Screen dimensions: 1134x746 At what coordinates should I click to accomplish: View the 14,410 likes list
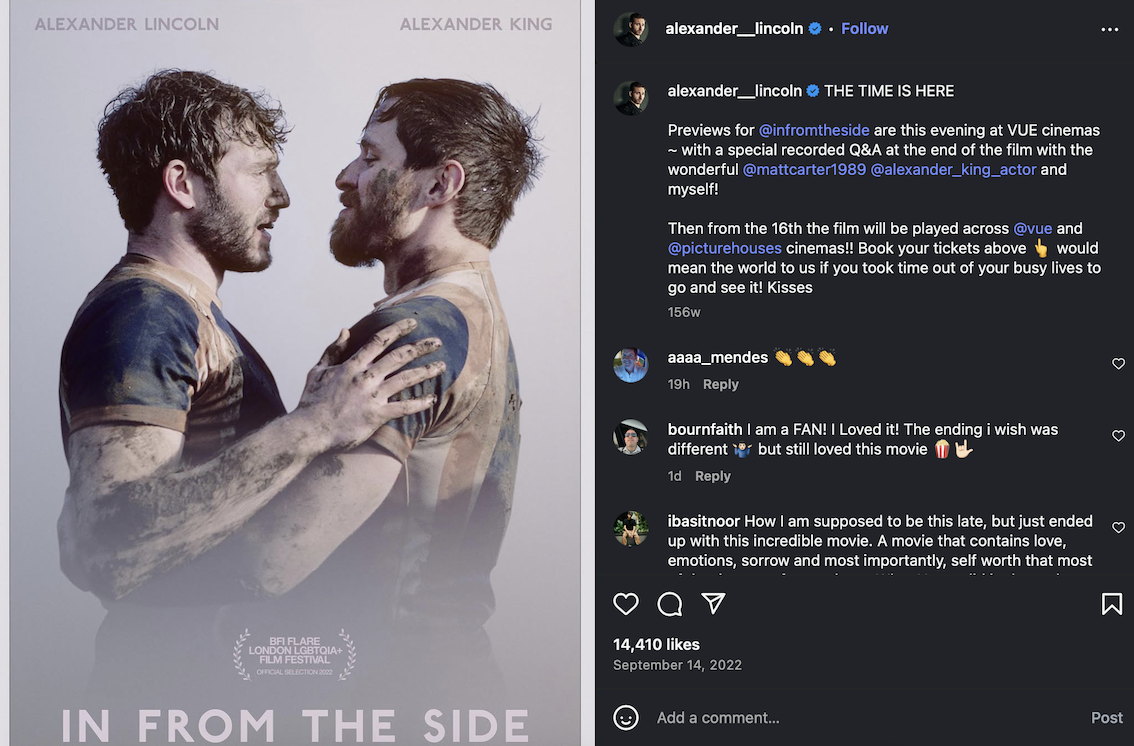(x=656, y=645)
